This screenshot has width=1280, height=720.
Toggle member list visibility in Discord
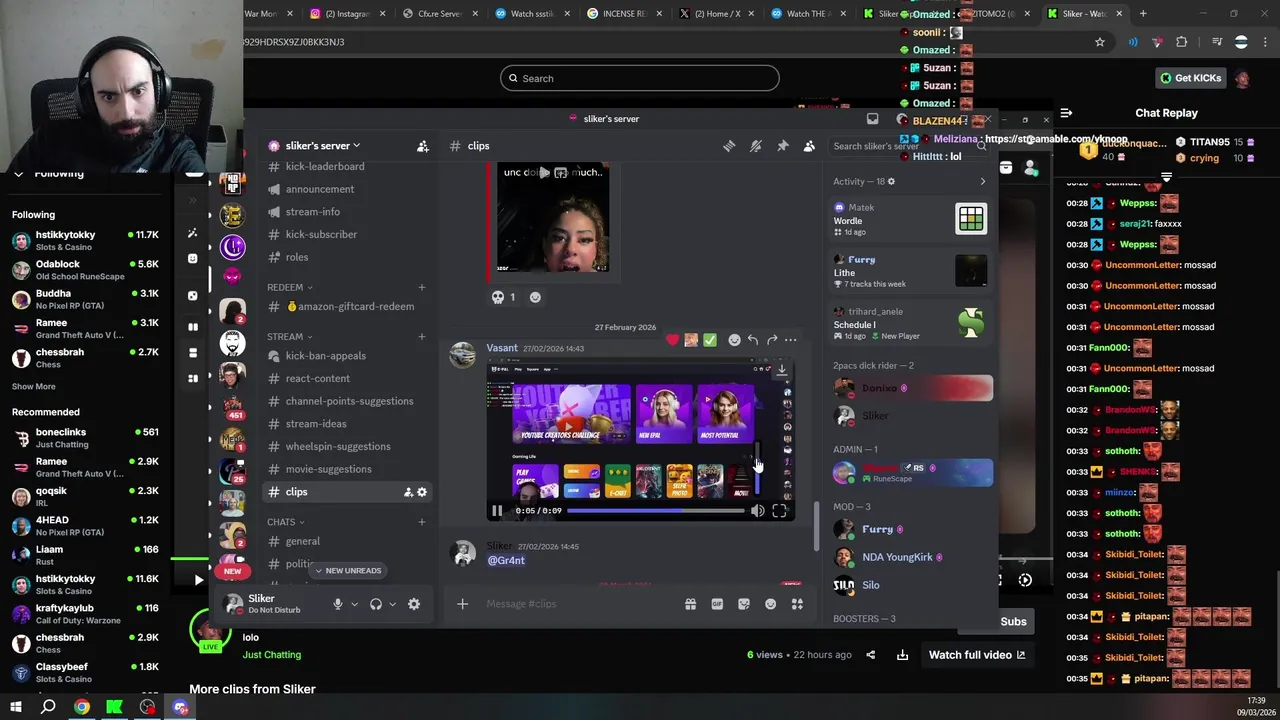[809, 146]
